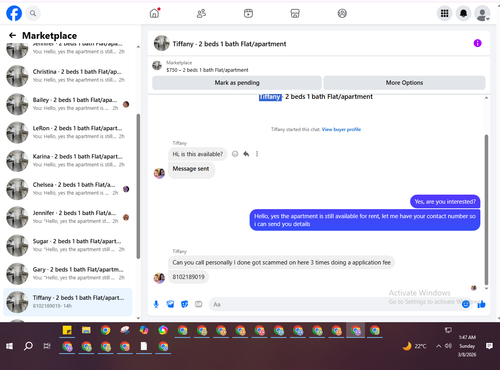React to 'Hi, is this available?' message
The image size is (500, 370).
[235, 154]
